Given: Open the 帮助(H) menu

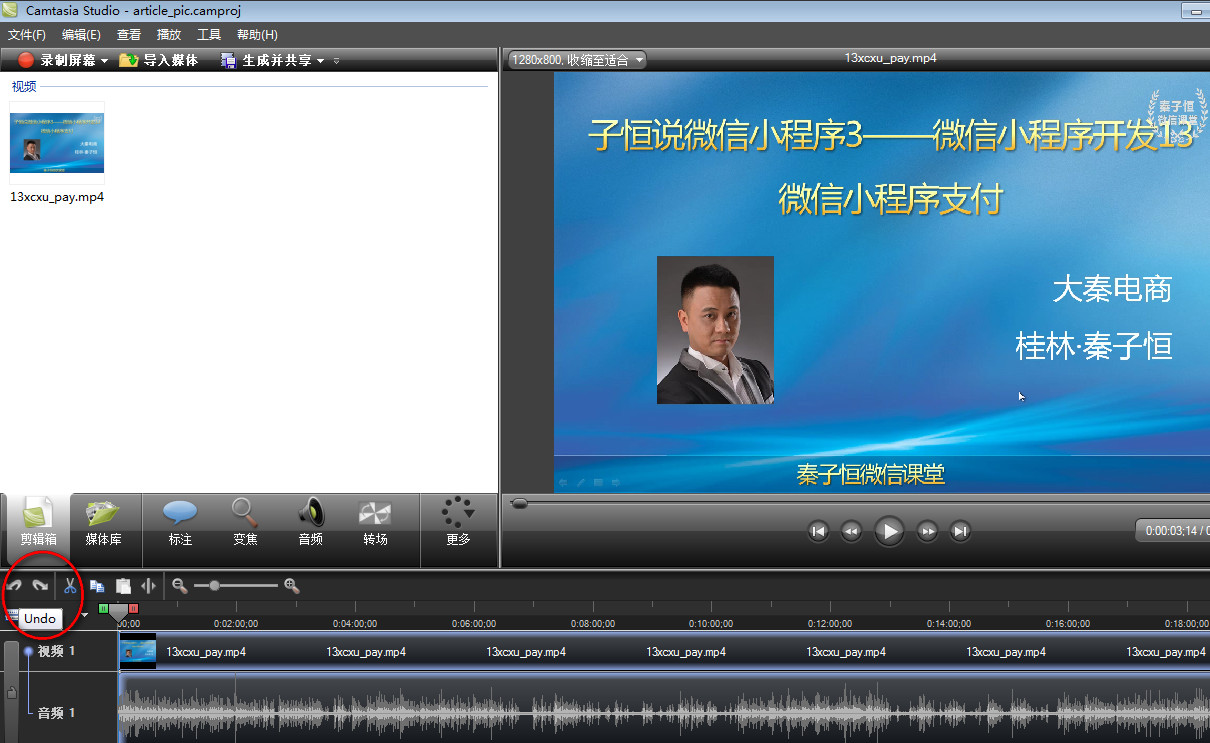Looking at the screenshot, I should (x=257, y=34).
